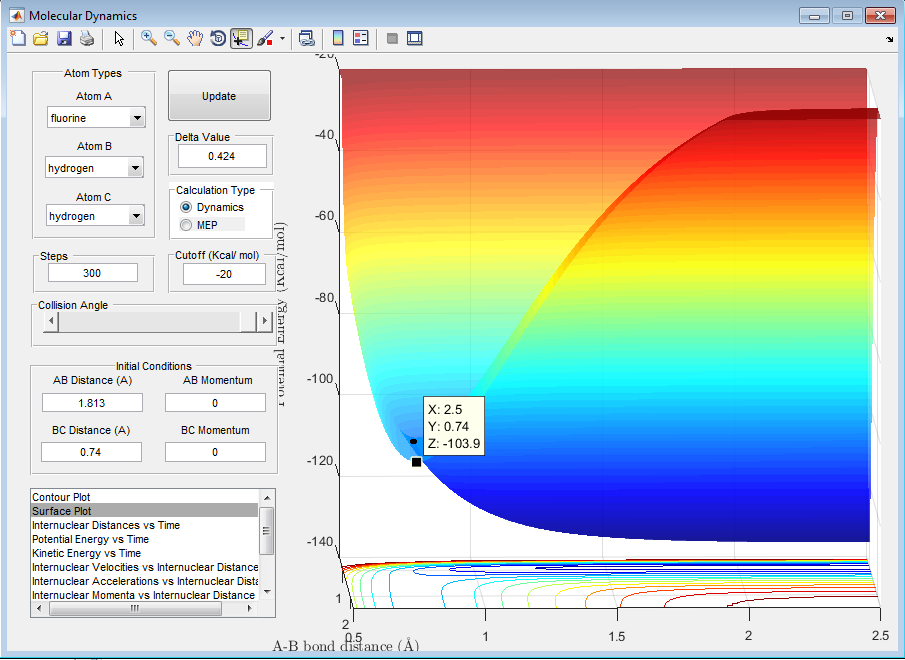Save the figure with the floppy icon
The width and height of the screenshot is (905, 660).
(x=63, y=38)
